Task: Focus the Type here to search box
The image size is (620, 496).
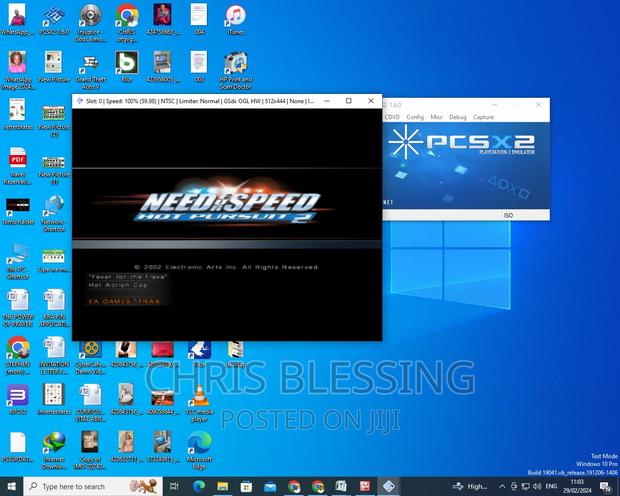Action: 93,487
